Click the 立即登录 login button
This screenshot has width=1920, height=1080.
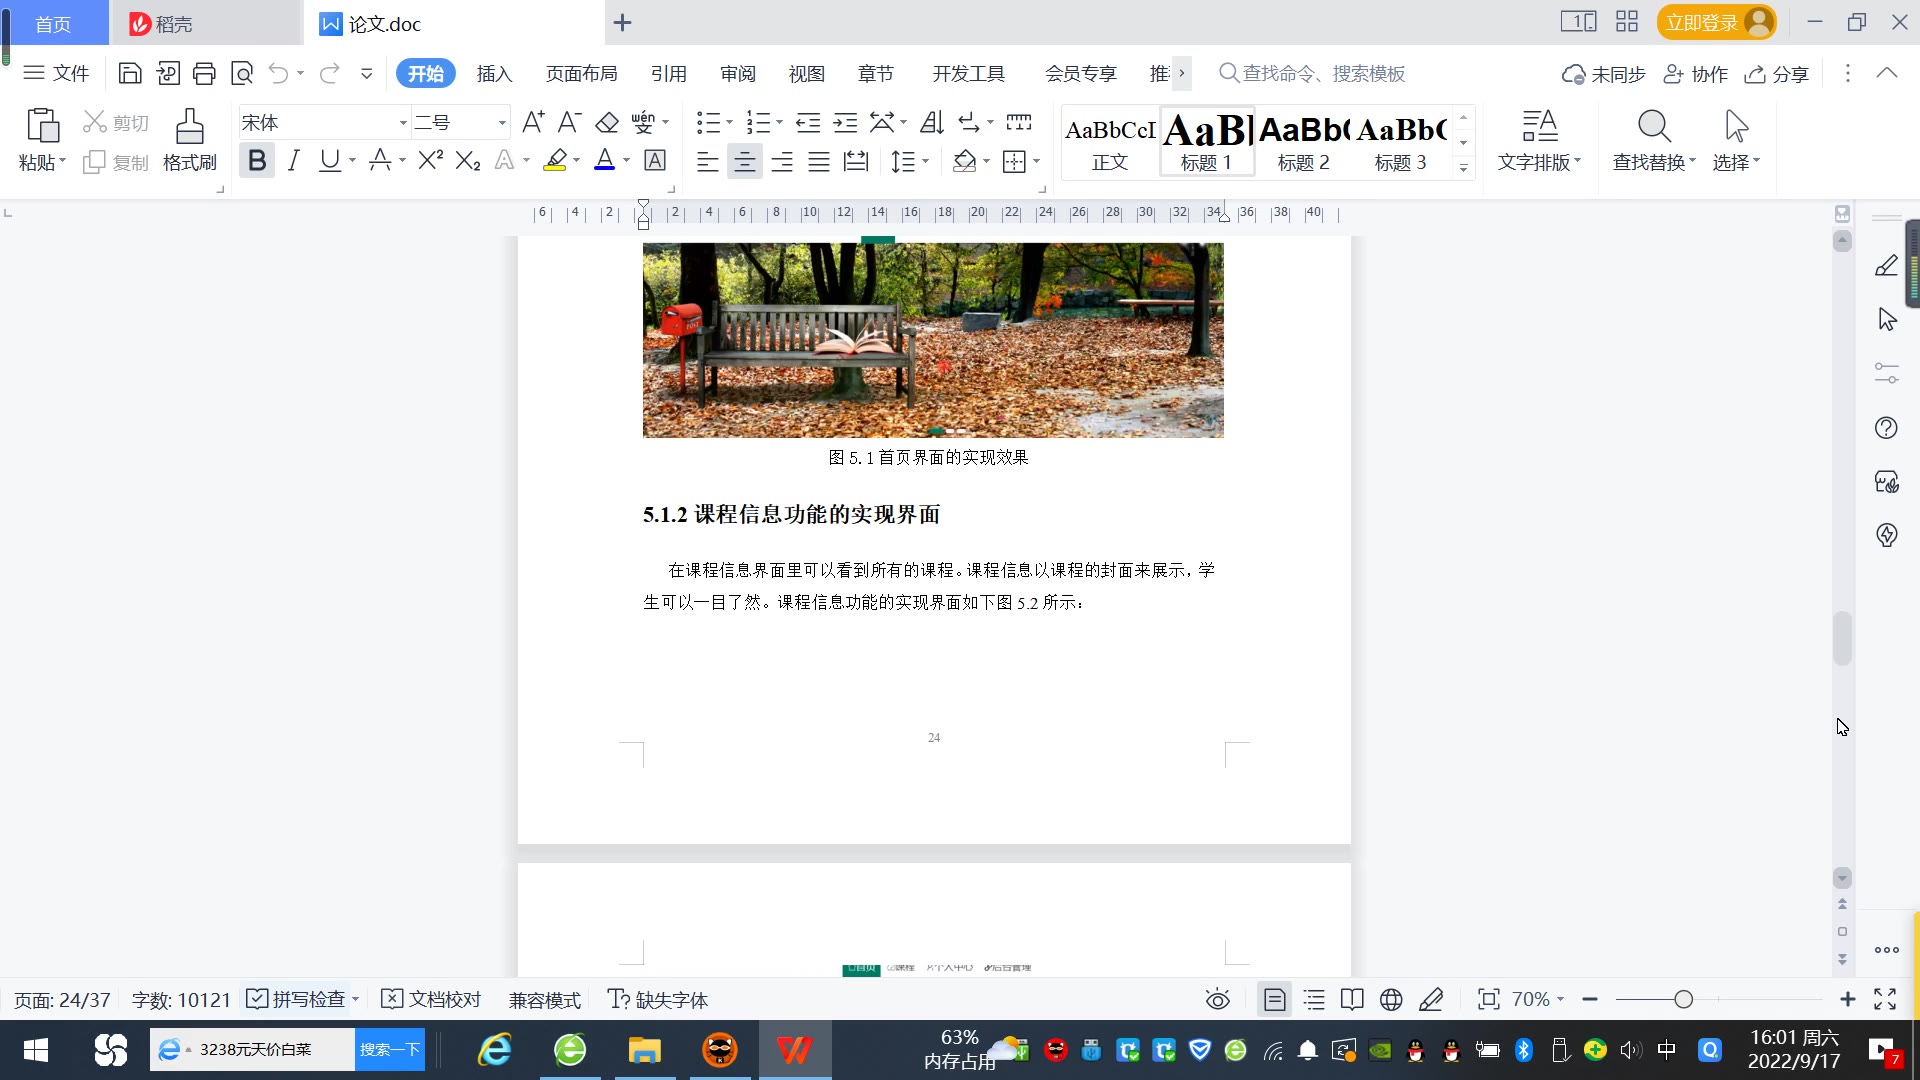pos(1702,22)
